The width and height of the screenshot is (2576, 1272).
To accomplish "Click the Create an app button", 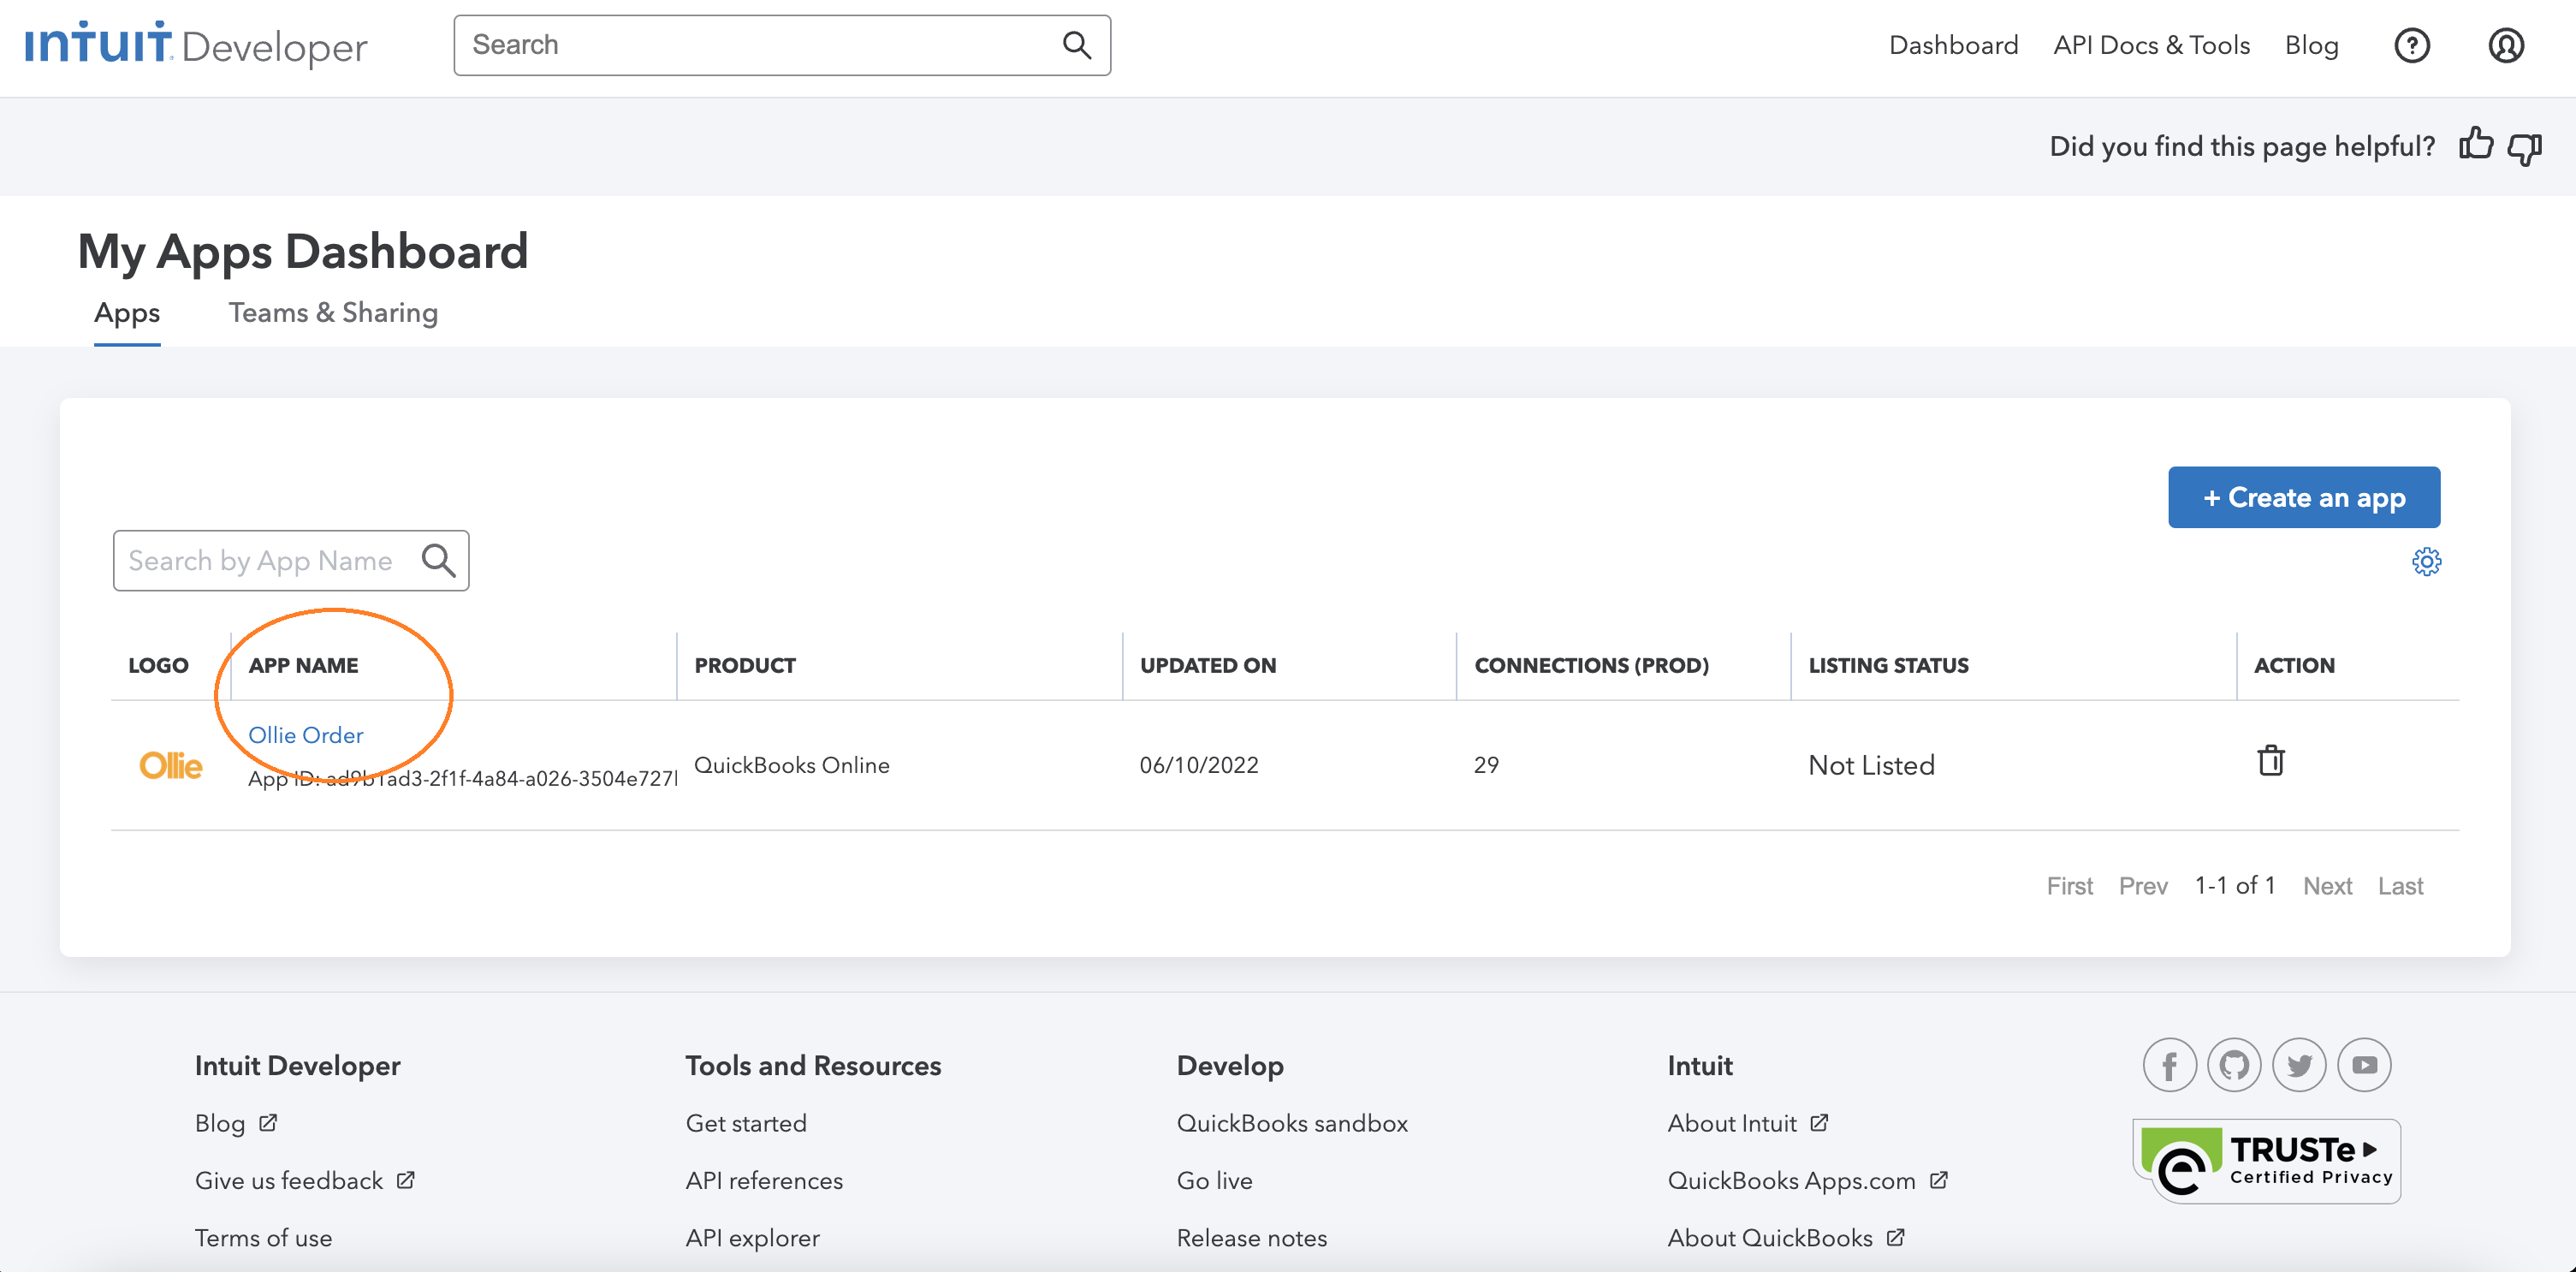I will coord(2303,497).
